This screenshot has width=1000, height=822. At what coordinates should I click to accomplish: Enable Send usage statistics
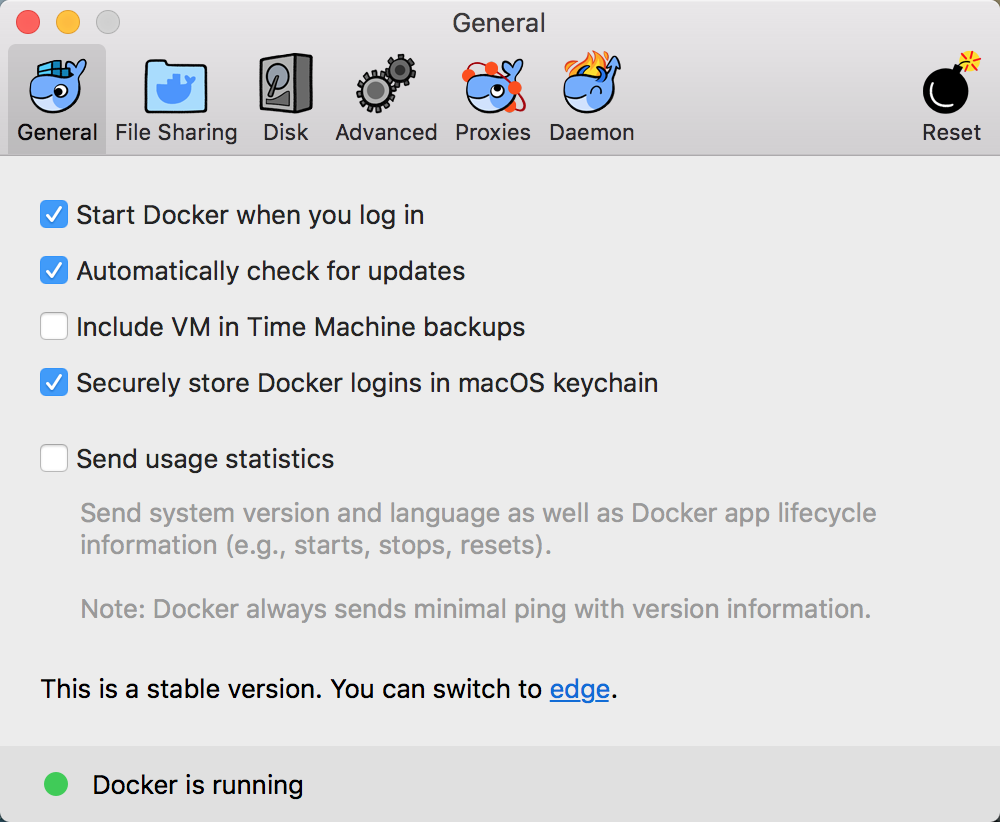click(x=53, y=458)
